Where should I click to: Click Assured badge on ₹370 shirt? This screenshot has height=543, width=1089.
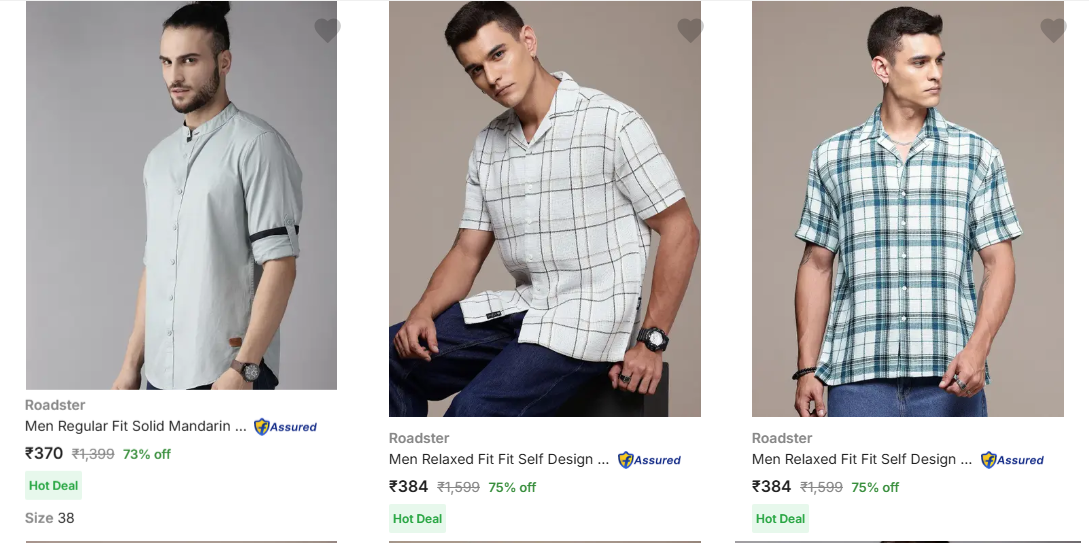(285, 427)
